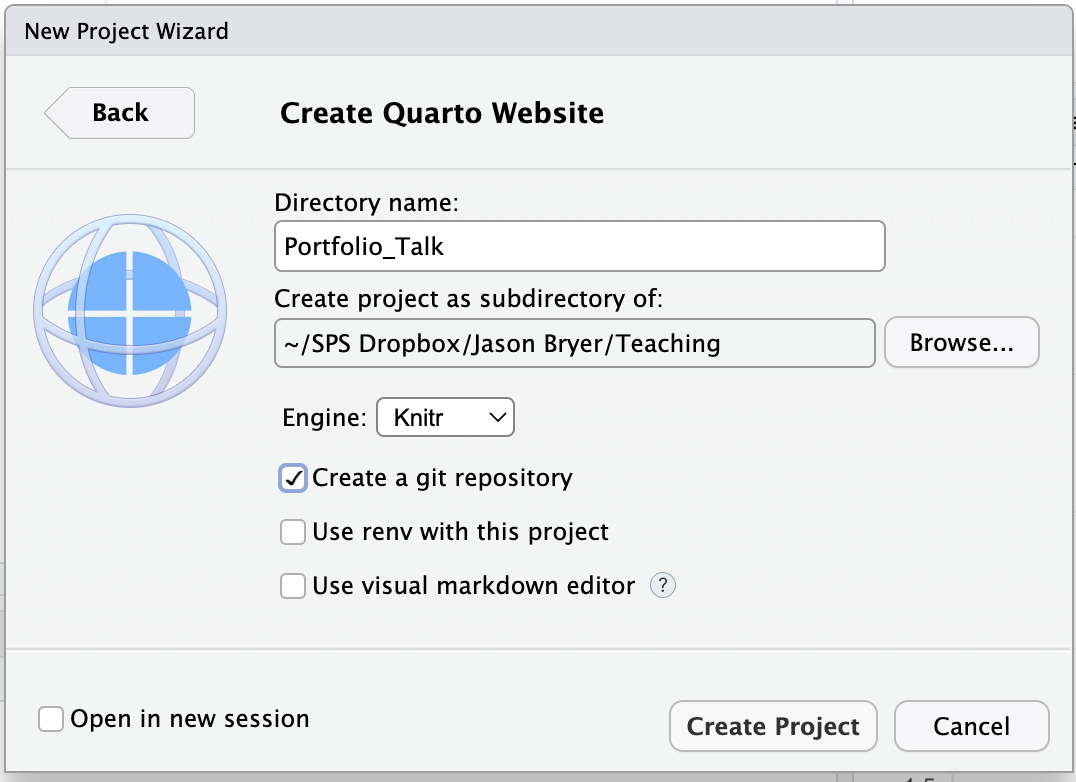This screenshot has width=1076, height=782.
Task: Tick the Use visual markdown editor checkbox
Action: (293, 586)
